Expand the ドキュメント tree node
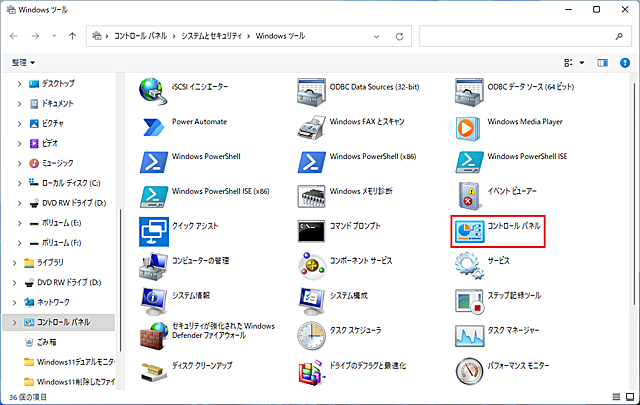The image size is (640, 405). (x=19, y=104)
